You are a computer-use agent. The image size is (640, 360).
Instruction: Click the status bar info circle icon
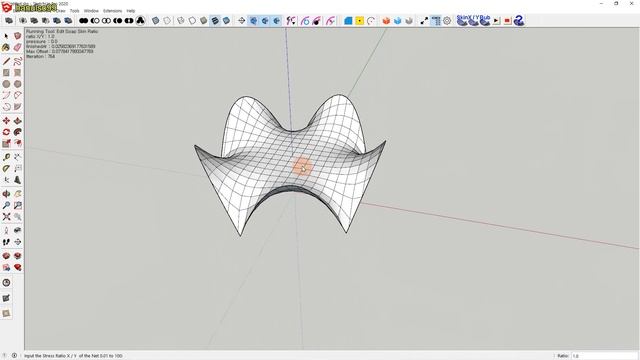coord(14,356)
